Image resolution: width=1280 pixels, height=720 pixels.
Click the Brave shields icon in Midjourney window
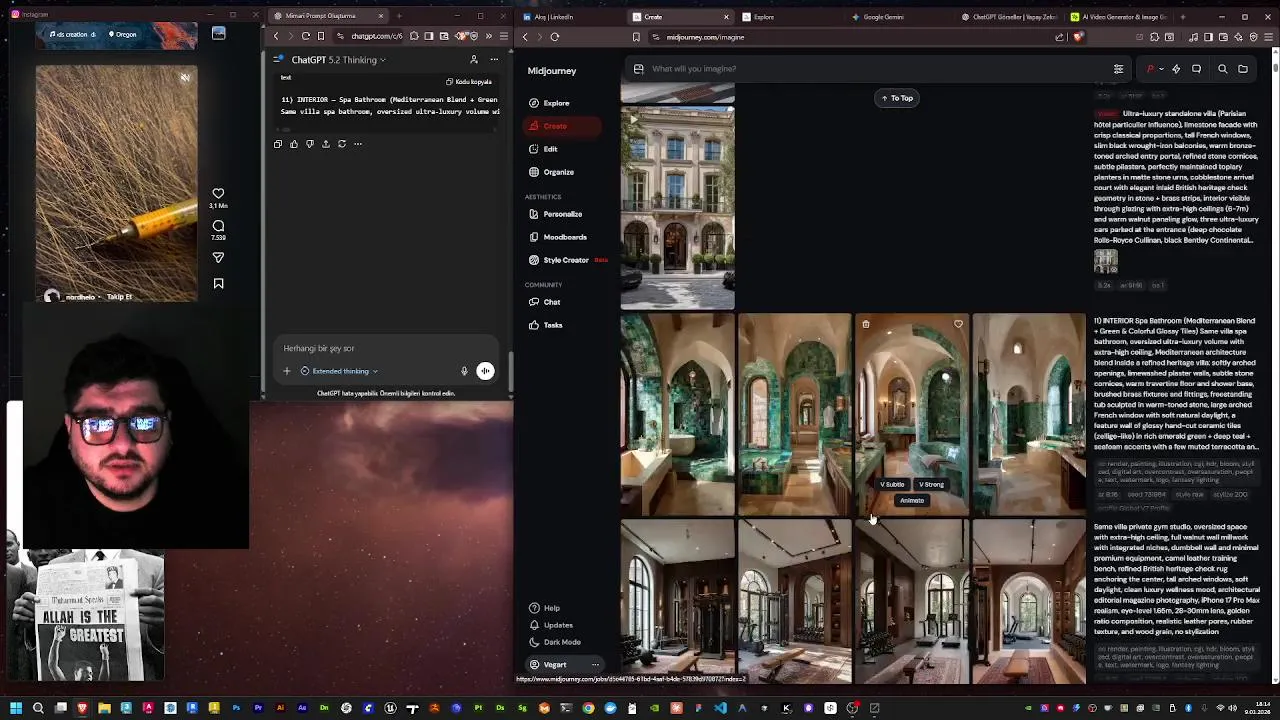click(x=1077, y=37)
